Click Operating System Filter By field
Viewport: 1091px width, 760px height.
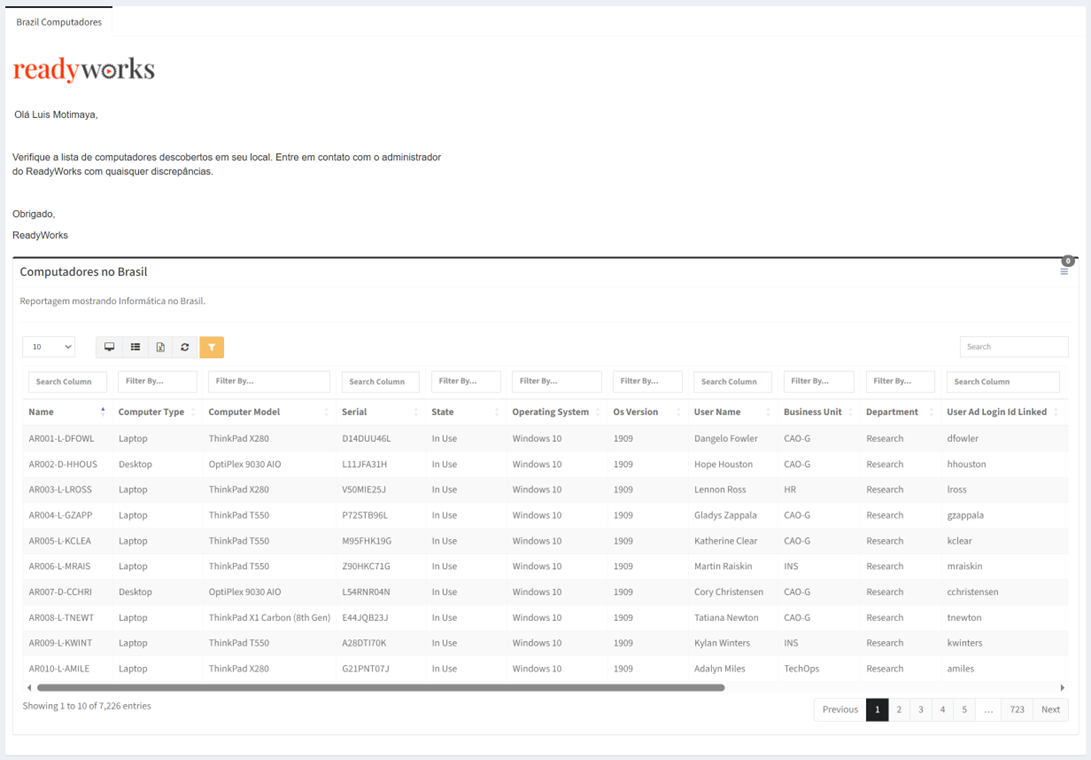click(x=557, y=381)
